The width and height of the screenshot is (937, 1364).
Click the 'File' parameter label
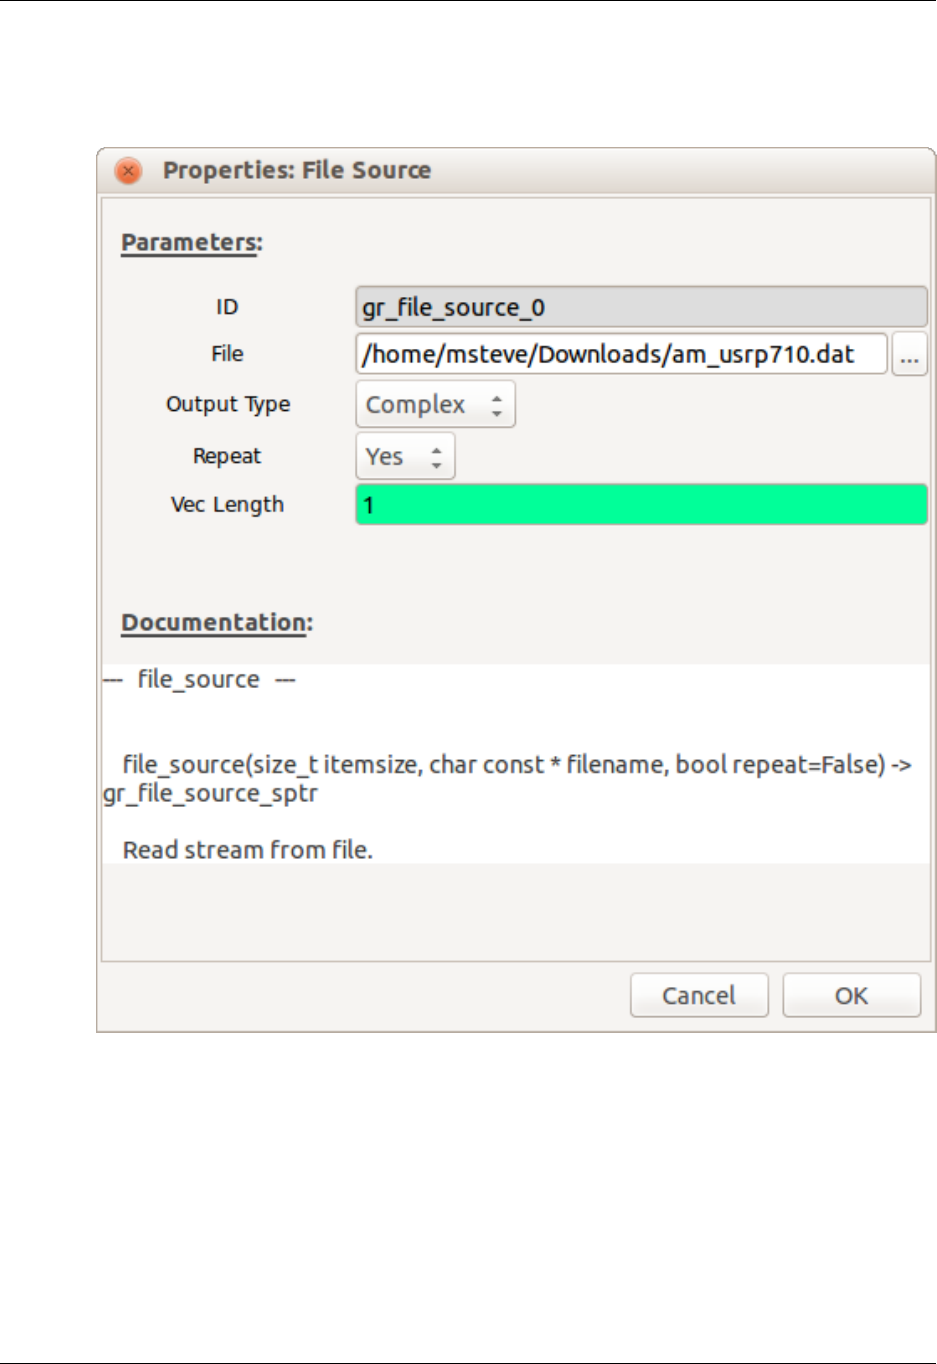227,354
